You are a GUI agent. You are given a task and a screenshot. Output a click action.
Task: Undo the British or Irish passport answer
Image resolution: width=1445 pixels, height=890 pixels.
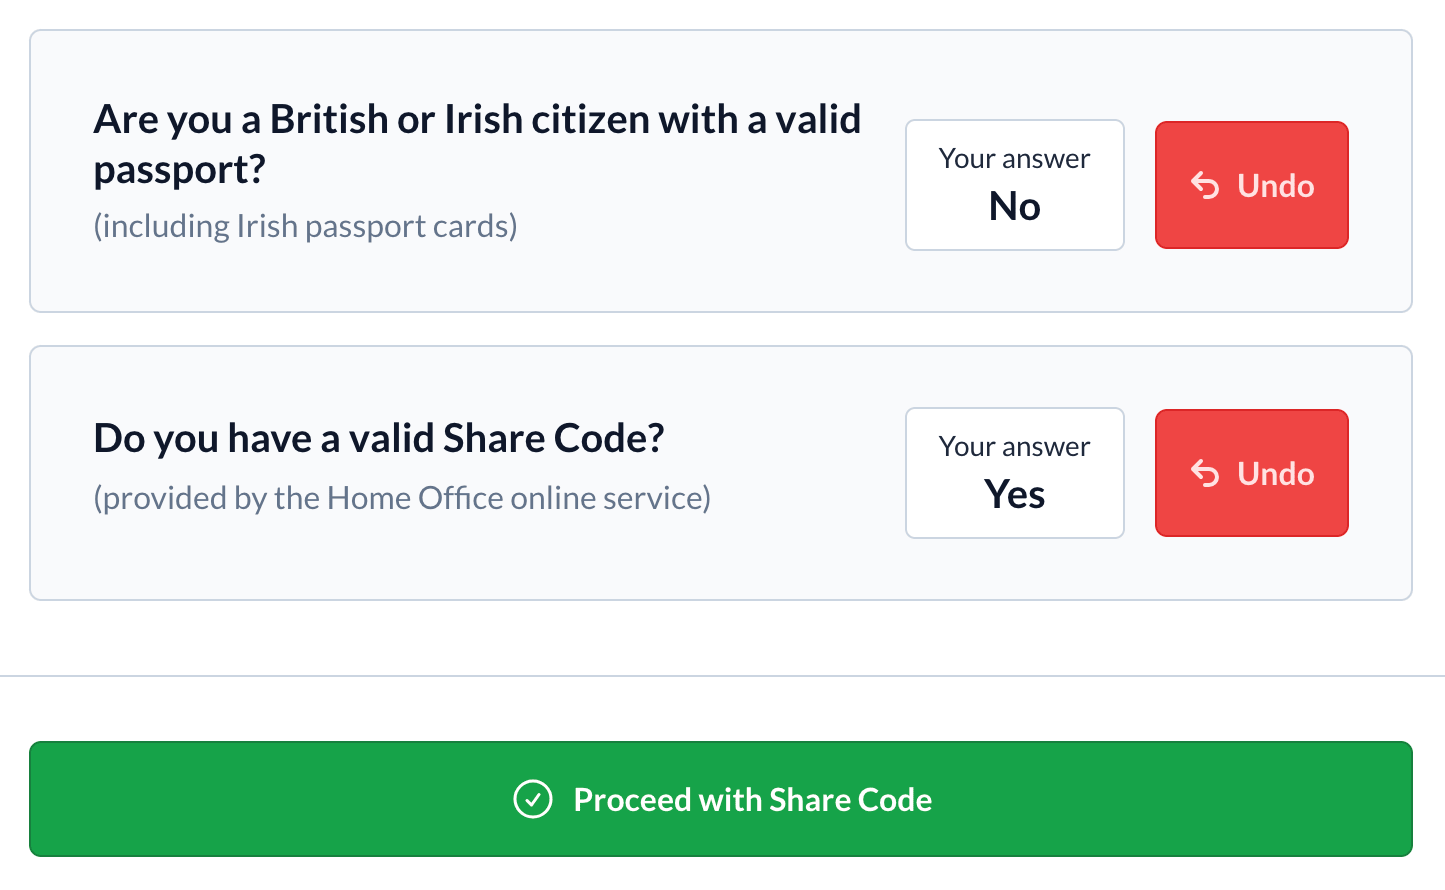click(1251, 185)
